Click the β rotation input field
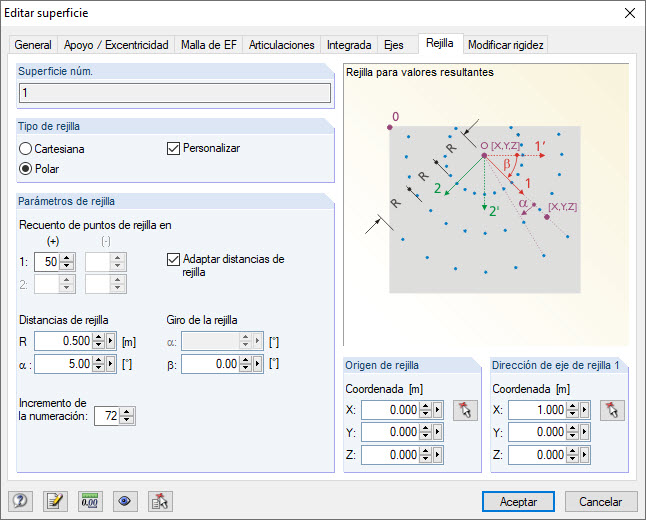Image resolution: width=646 pixels, height=520 pixels. tap(210, 364)
